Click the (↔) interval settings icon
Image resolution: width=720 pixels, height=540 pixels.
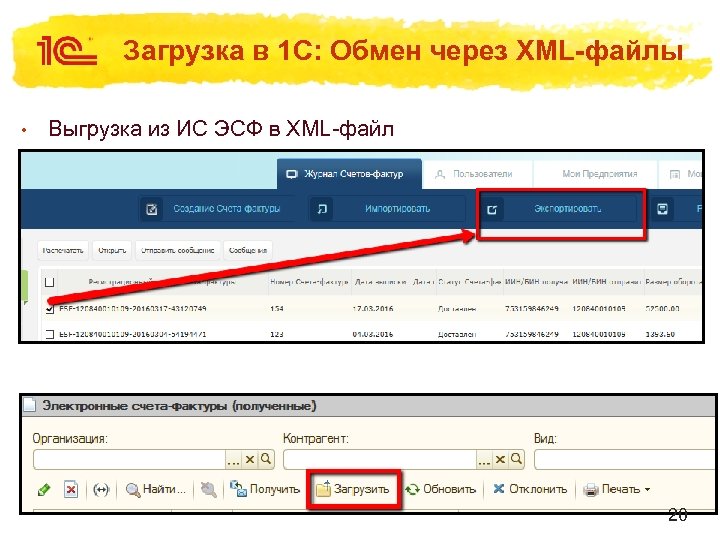tap(101, 489)
